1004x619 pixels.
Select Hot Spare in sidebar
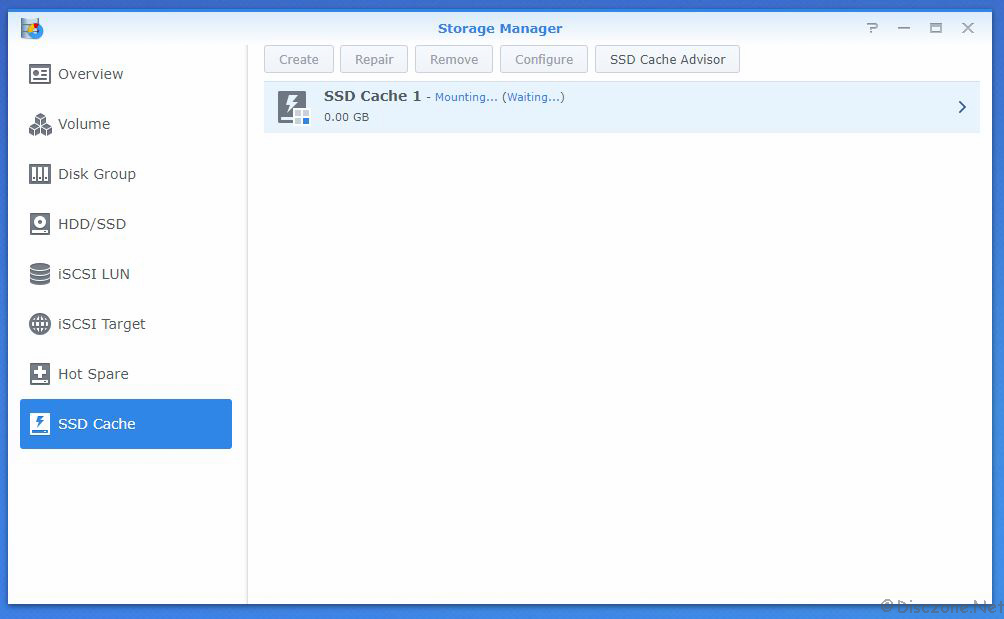click(x=126, y=374)
